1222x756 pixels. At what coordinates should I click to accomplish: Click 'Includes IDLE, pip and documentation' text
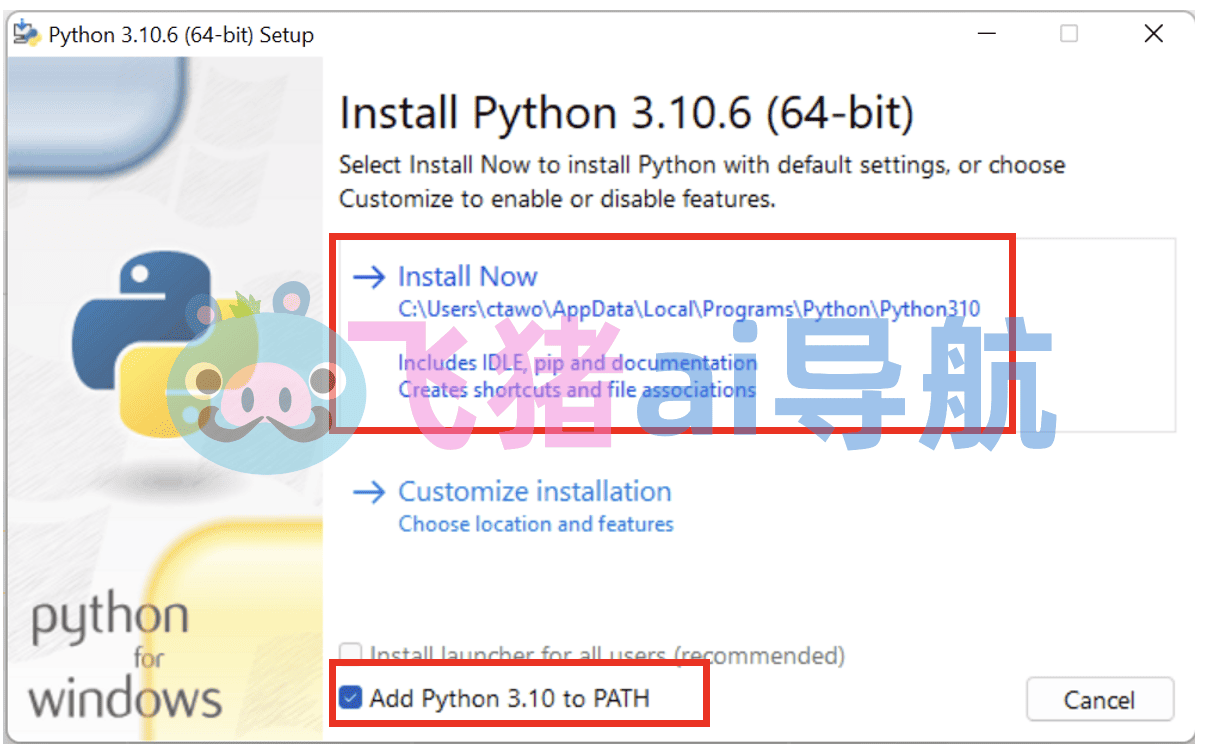577,362
